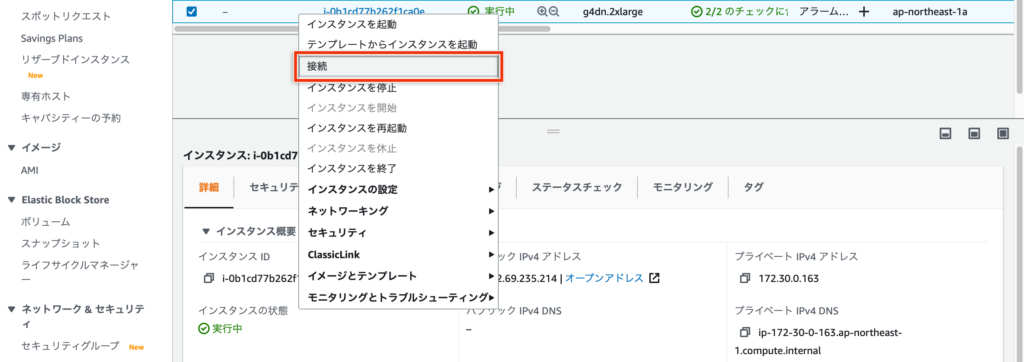1024x362 pixels.
Task: Collapse the Elastic Block Store sidebar section
Action: coord(12,200)
